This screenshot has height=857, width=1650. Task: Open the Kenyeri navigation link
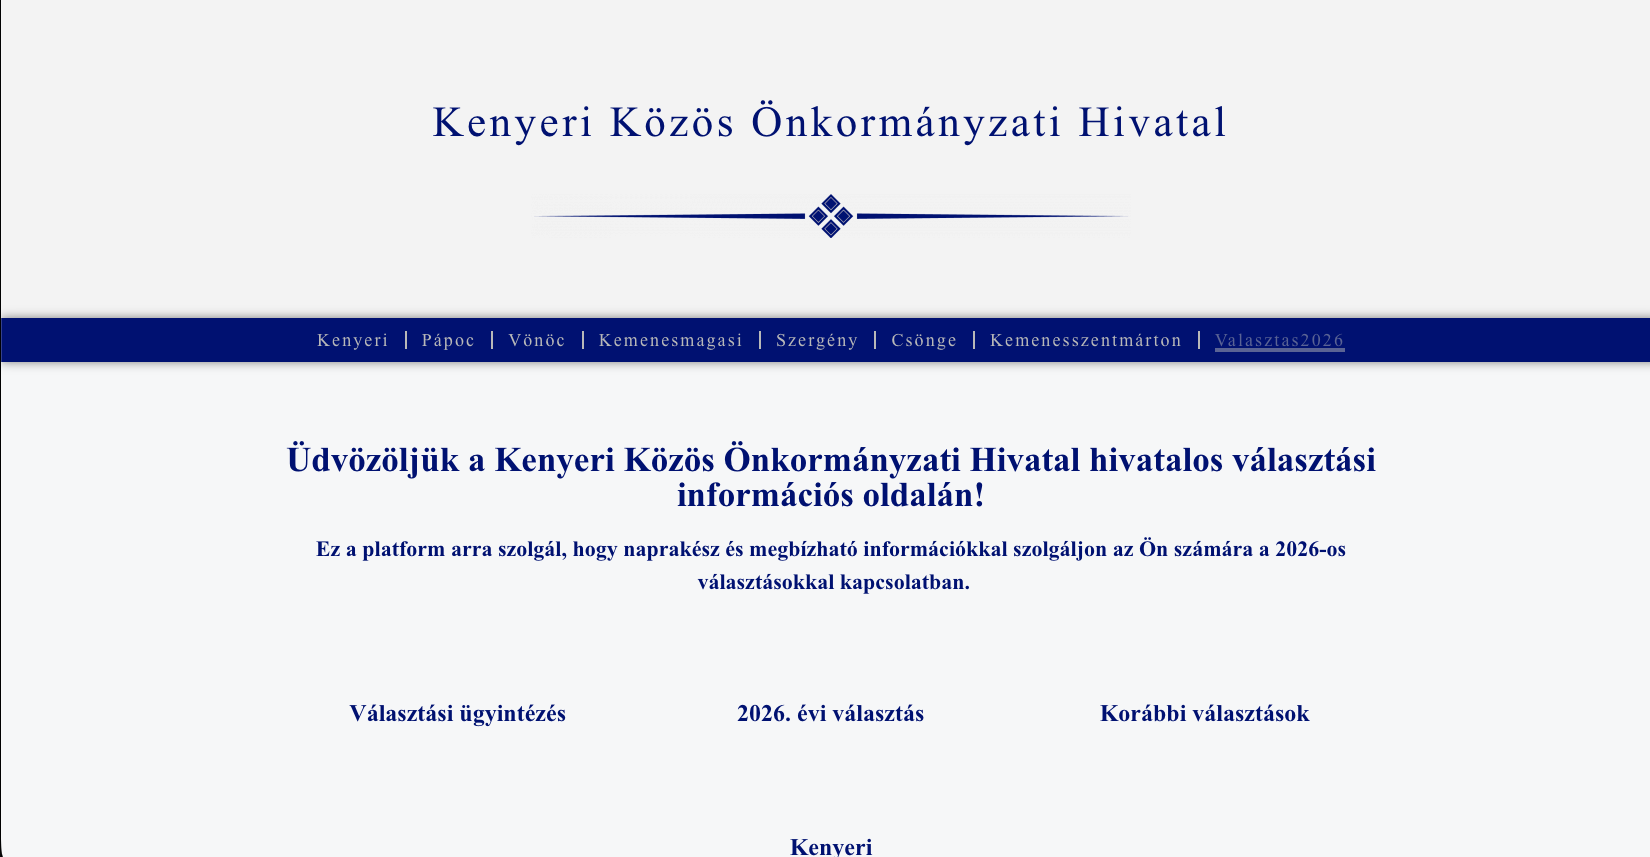[352, 340]
